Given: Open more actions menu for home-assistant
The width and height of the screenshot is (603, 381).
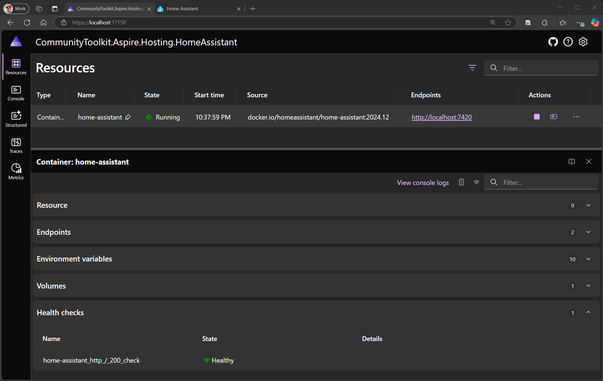Looking at the screenshot, I should 576,117.
